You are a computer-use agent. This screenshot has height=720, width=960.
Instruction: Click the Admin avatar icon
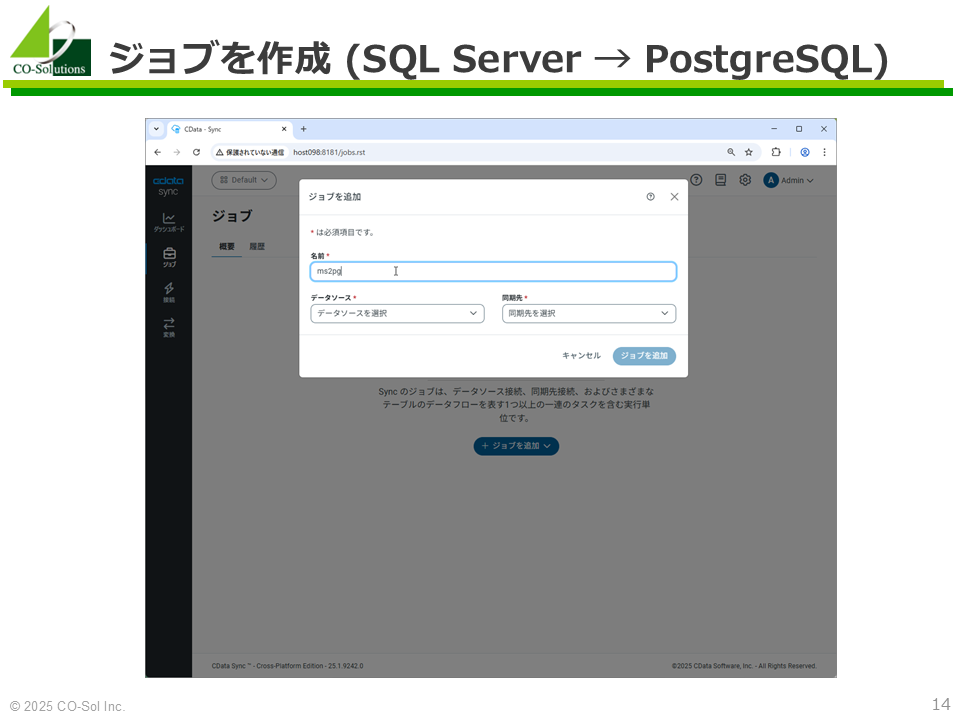771,180
